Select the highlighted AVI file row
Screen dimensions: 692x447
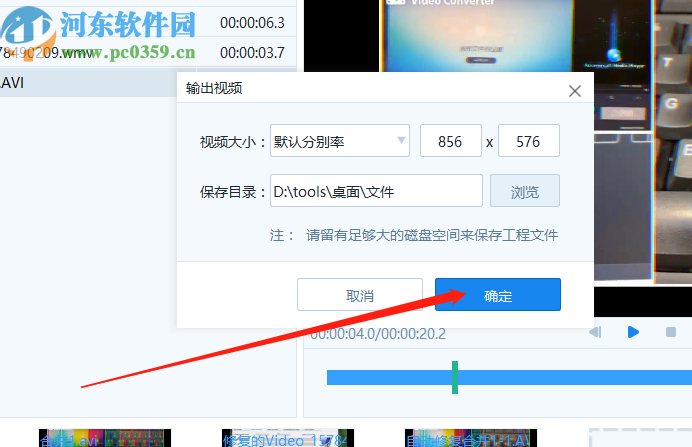88,83
